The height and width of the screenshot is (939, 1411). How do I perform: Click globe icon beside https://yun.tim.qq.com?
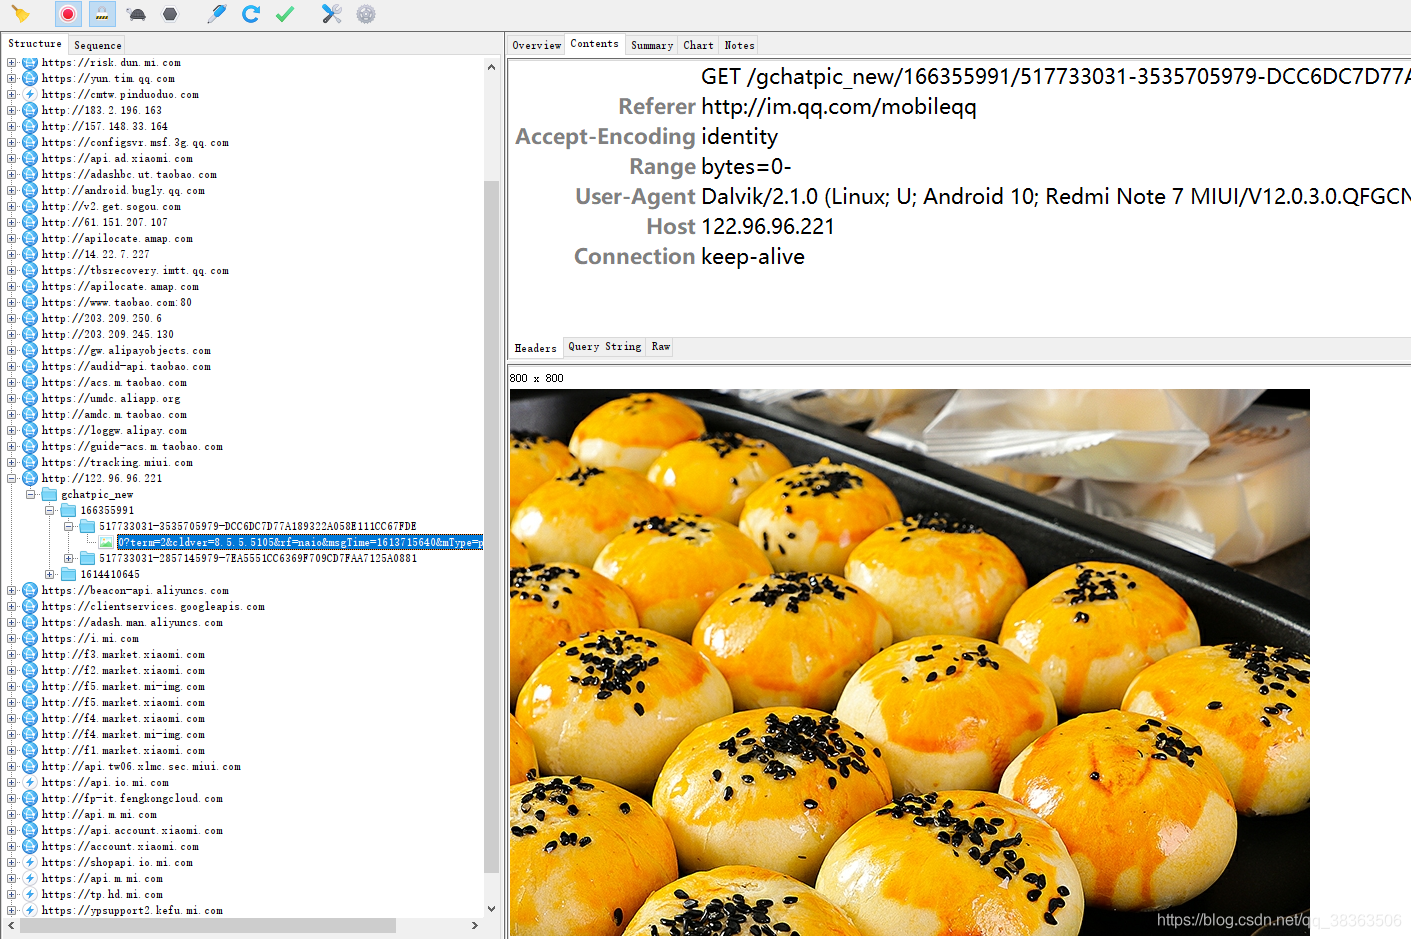[30, 79]
